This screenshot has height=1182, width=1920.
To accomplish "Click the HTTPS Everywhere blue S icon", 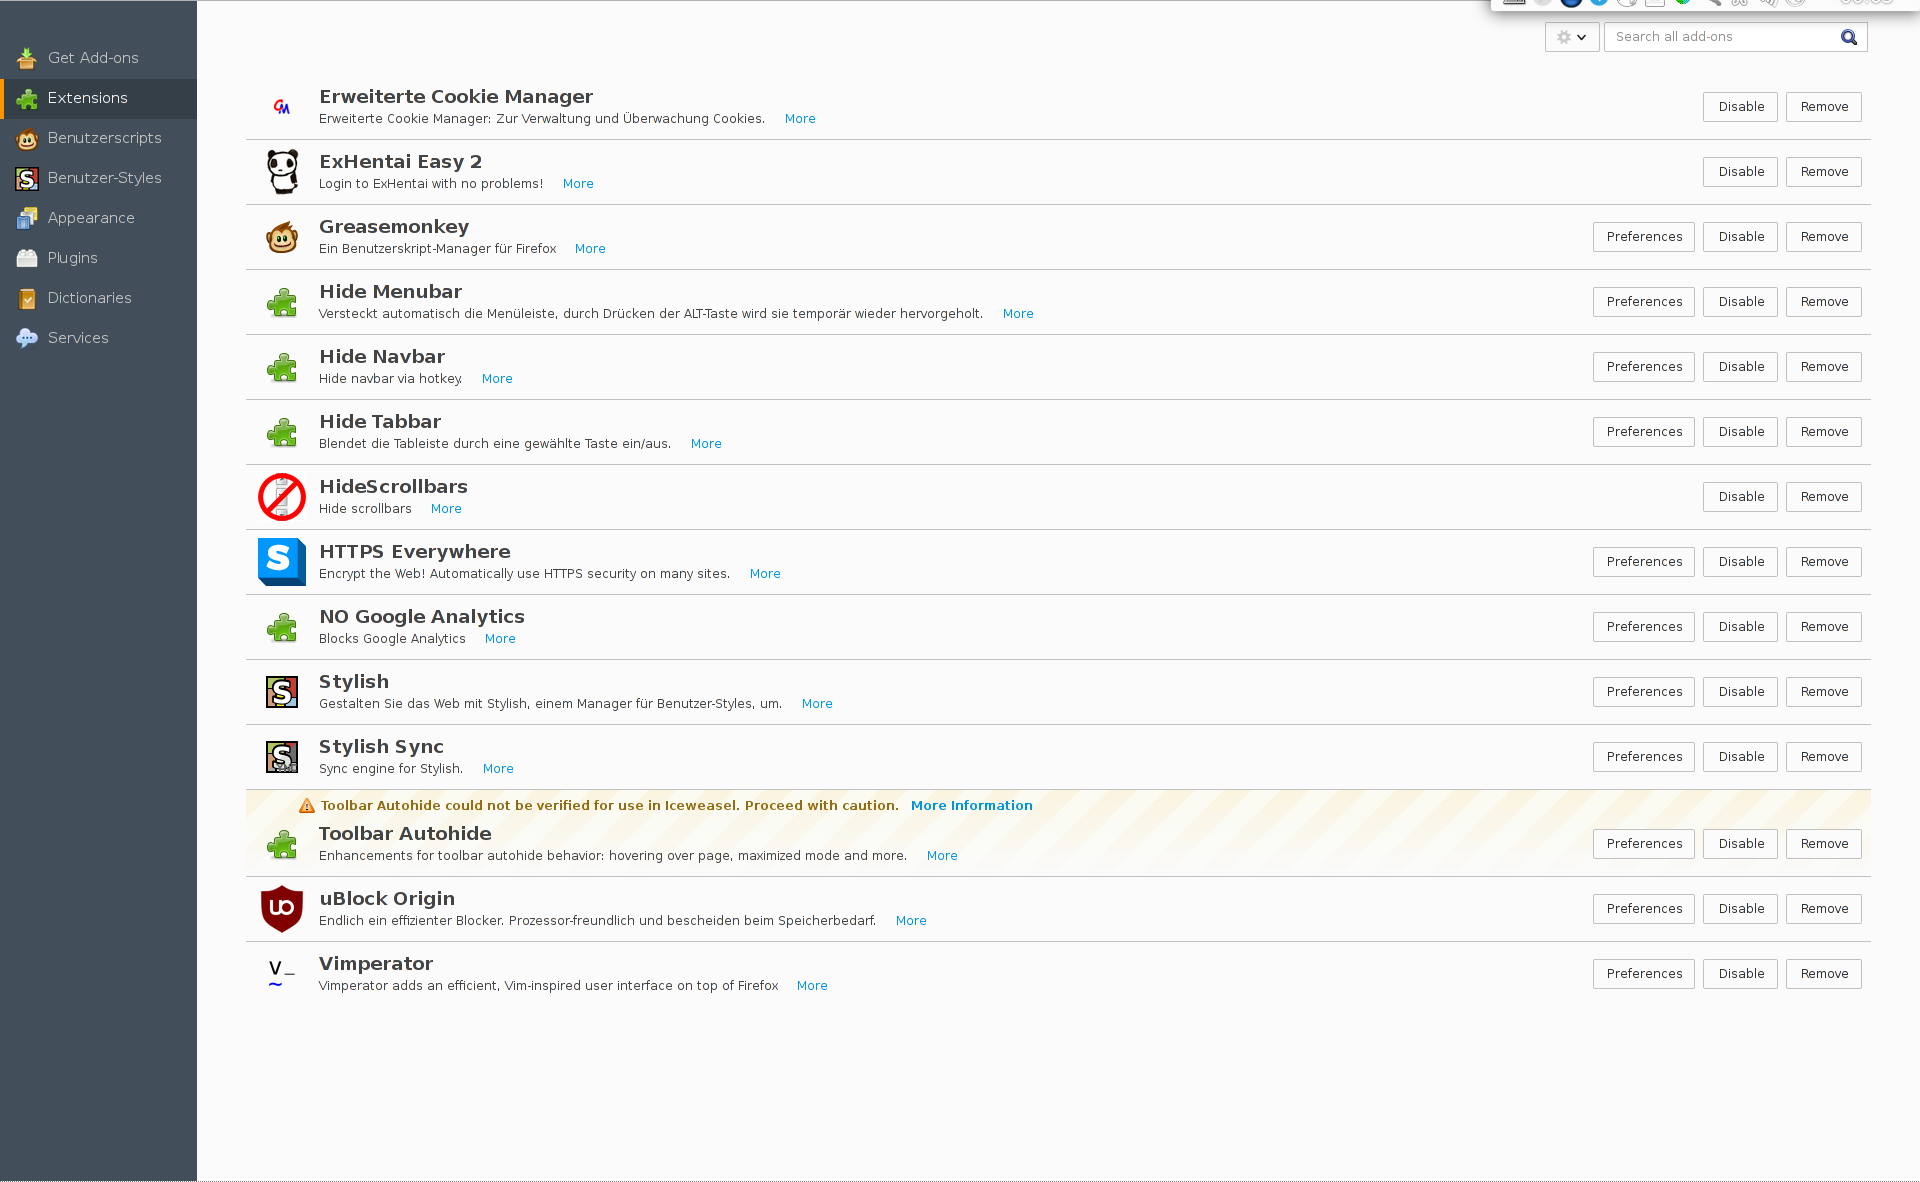I will [282, 562].
